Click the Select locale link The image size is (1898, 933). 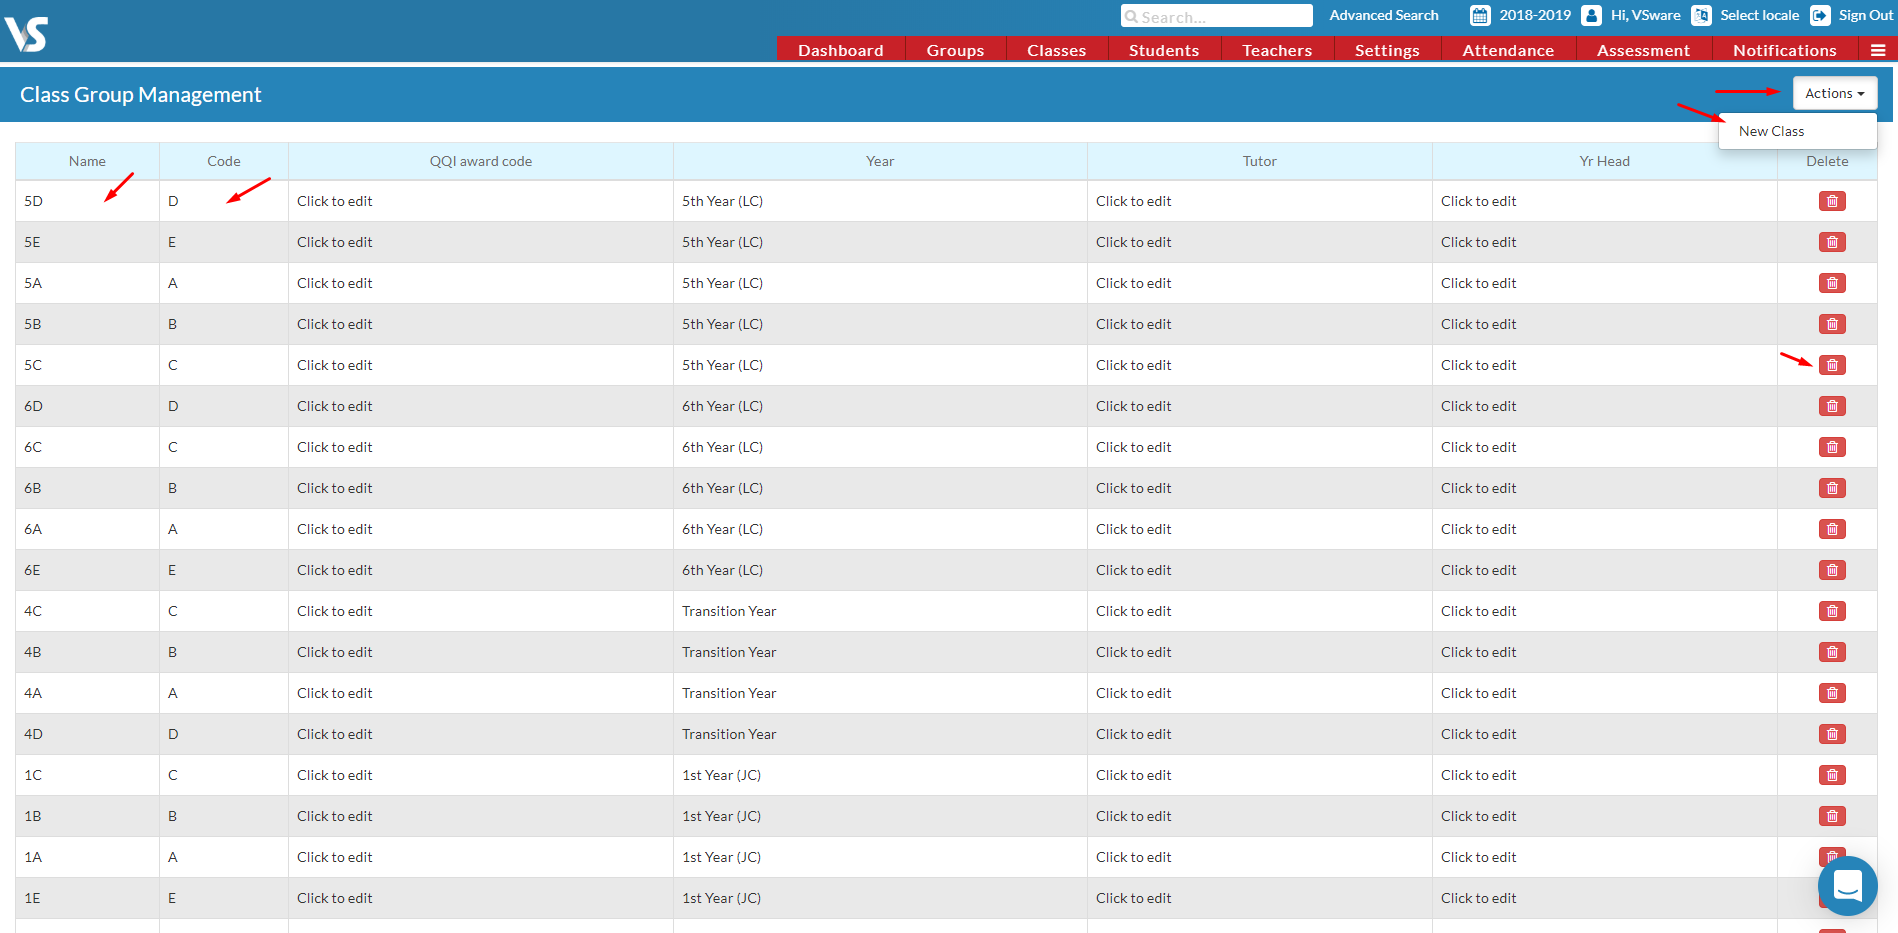click(x=1759, y=15)
